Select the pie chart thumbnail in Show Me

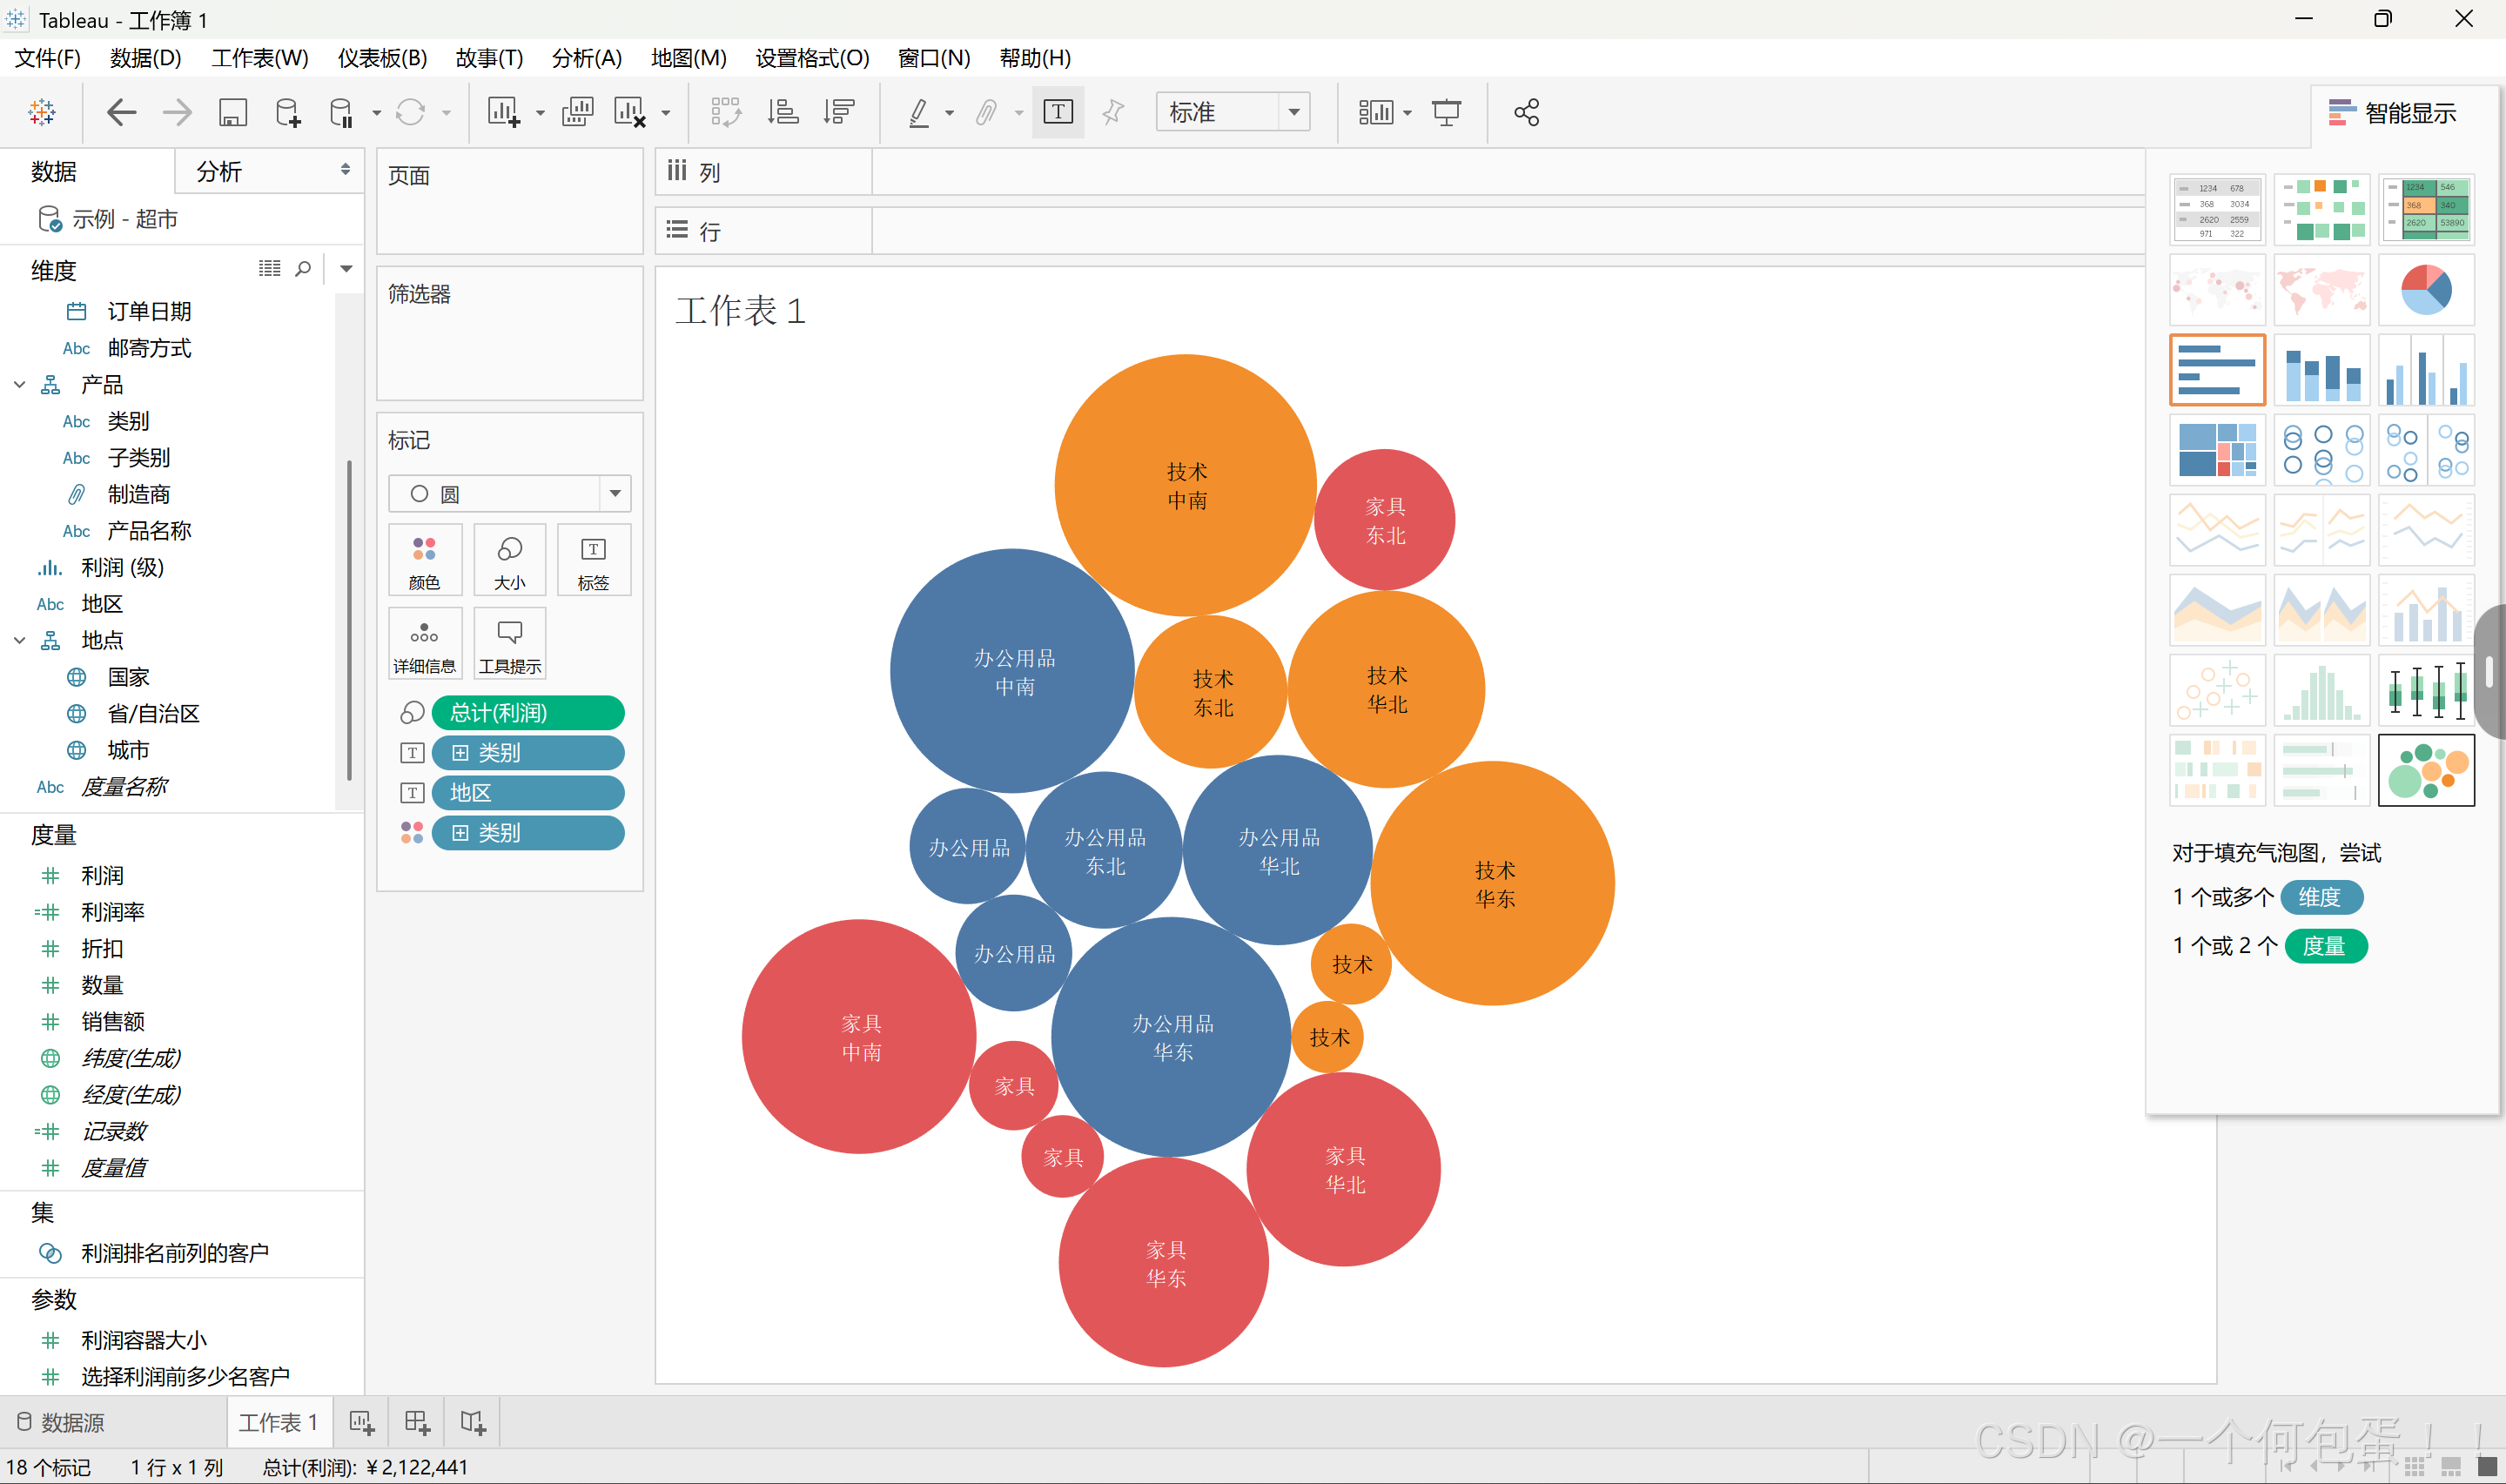click(x=2425, y=290)
